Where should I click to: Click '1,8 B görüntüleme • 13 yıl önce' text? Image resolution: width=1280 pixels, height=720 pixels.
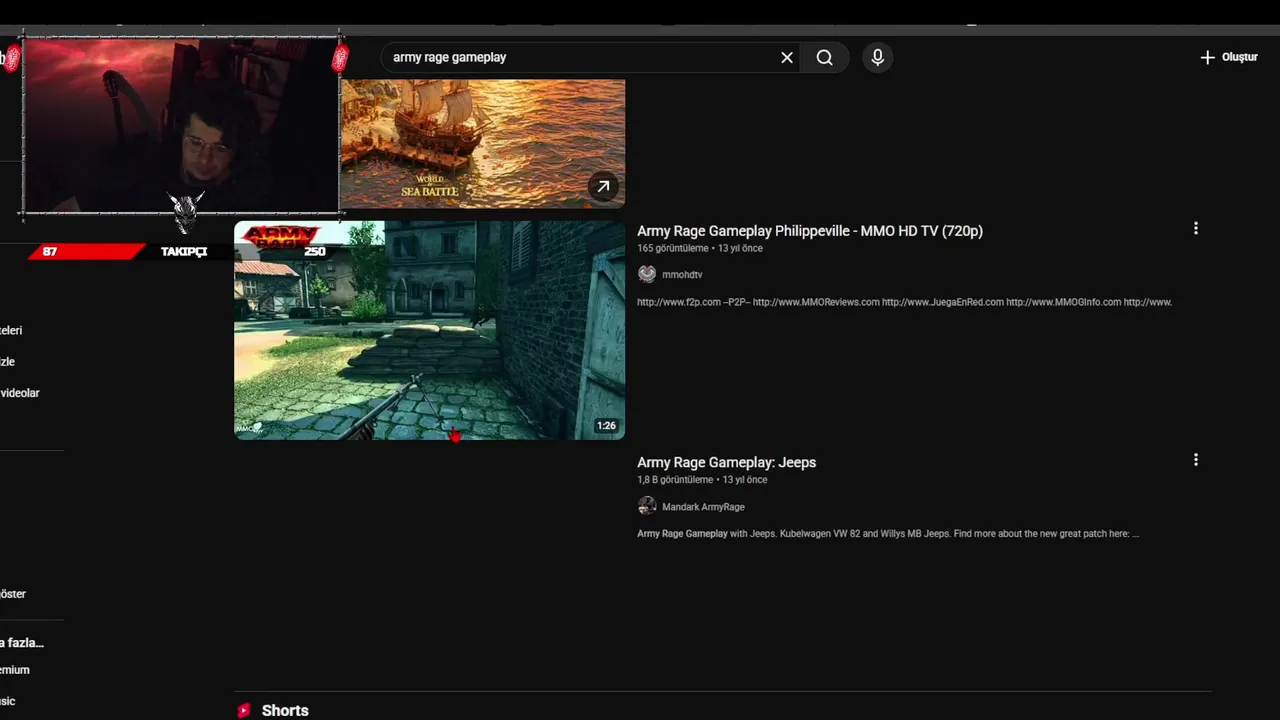(x=702, y=480)
